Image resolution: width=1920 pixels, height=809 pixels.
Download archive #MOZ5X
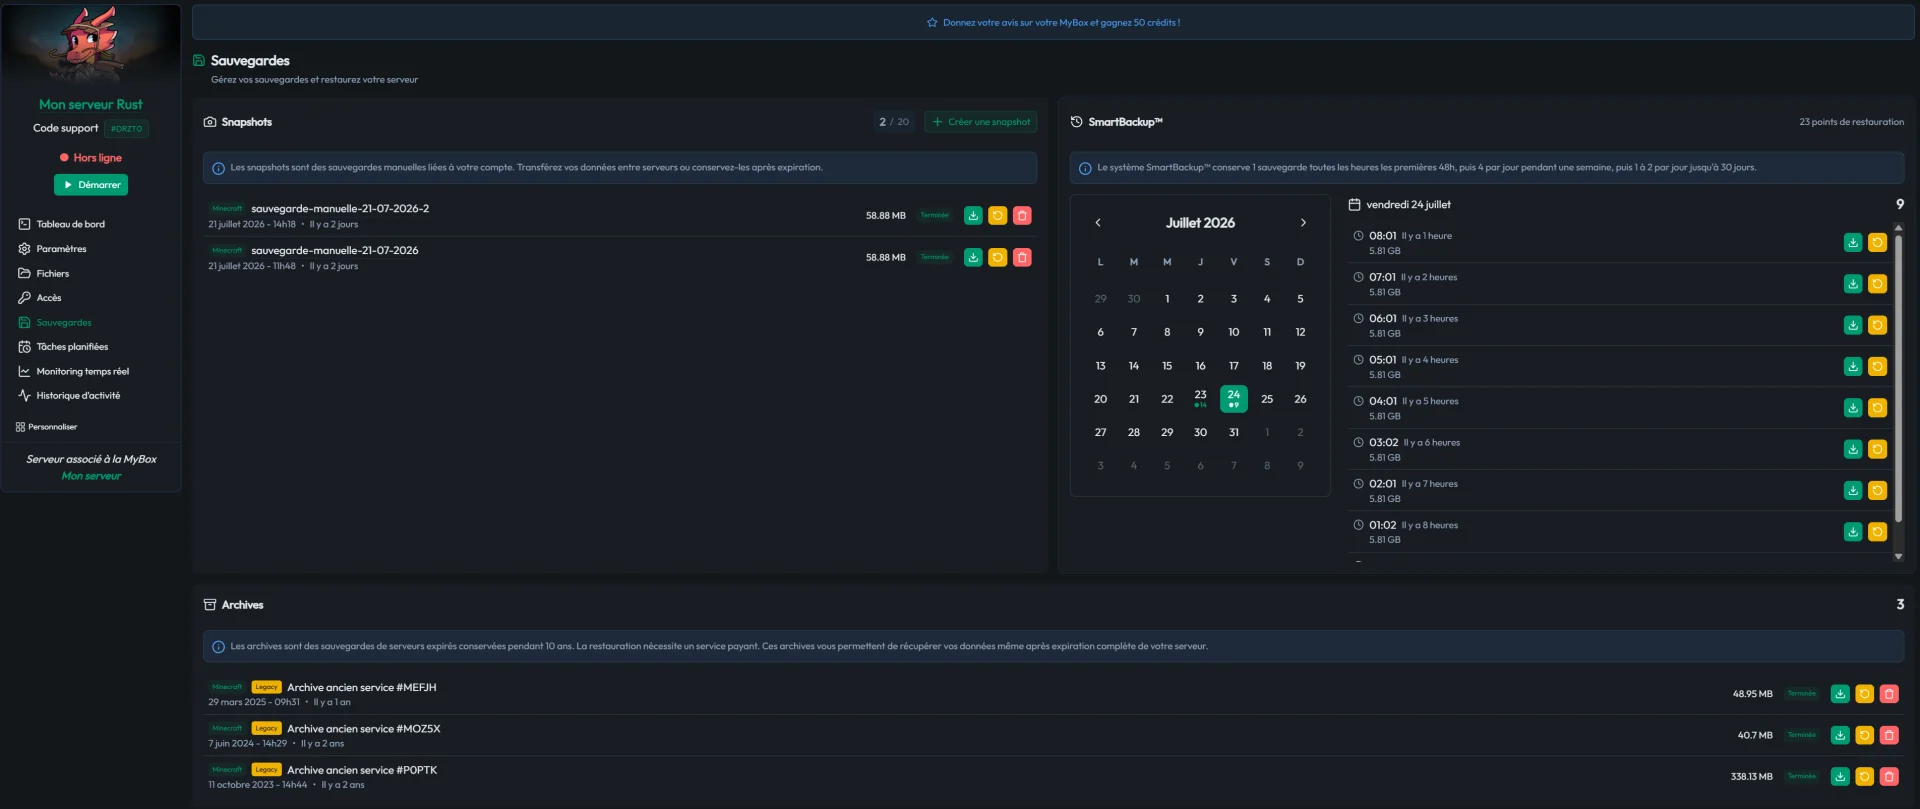[1840, 736]
